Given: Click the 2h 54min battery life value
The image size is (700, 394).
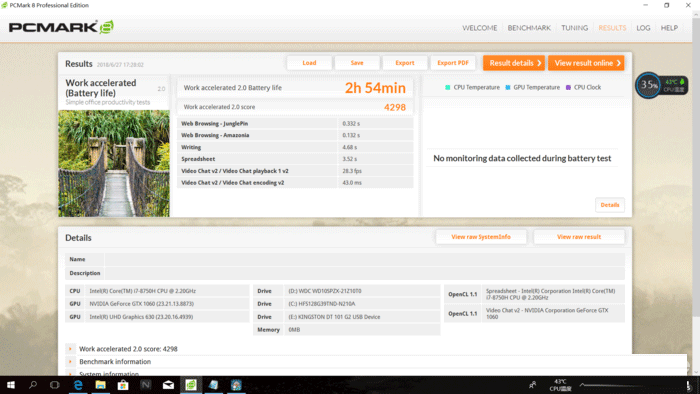Looking at the screenshot, I should click(375, 88).
